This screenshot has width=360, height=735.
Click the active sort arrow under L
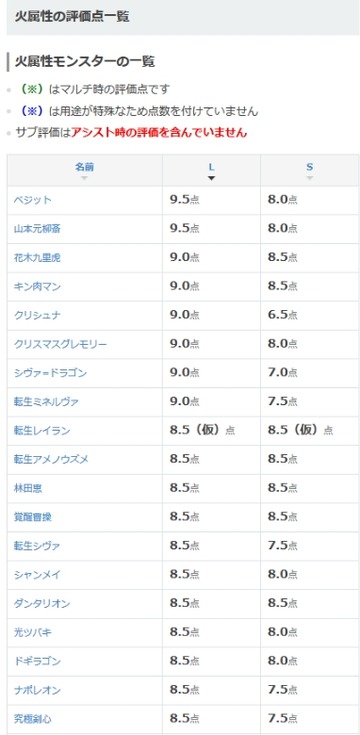[211, 178]
